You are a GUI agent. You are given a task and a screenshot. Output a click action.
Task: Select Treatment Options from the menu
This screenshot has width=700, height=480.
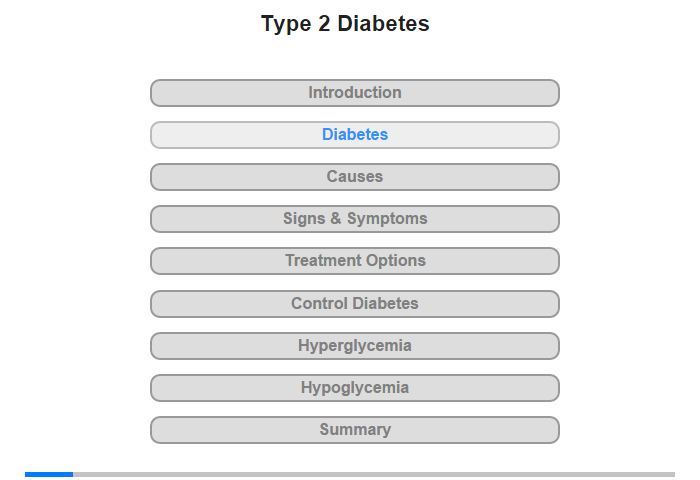354,261
